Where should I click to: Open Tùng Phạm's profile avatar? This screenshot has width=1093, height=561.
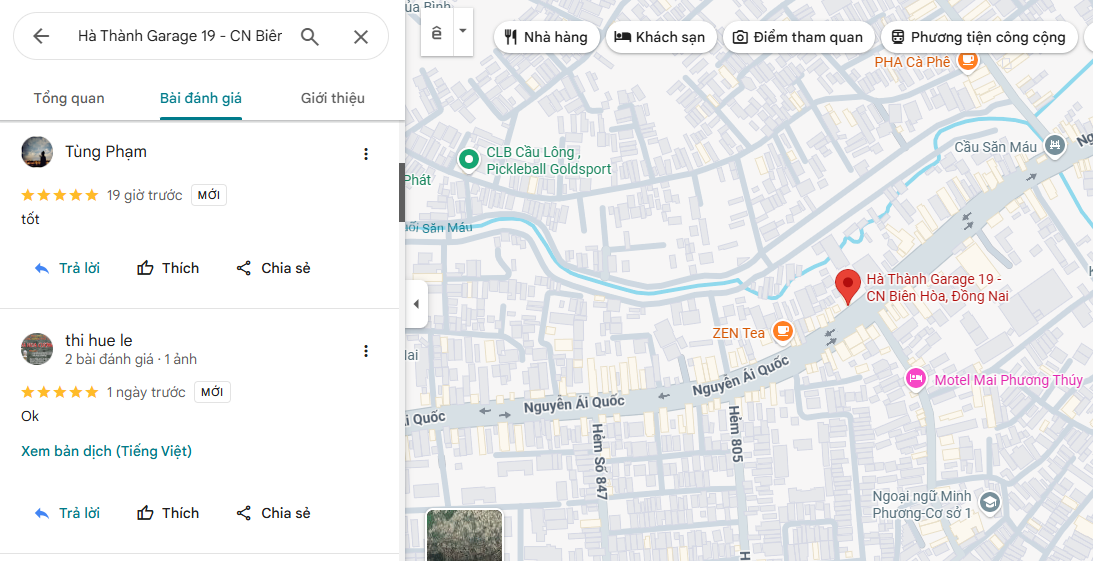coord(37,152)
